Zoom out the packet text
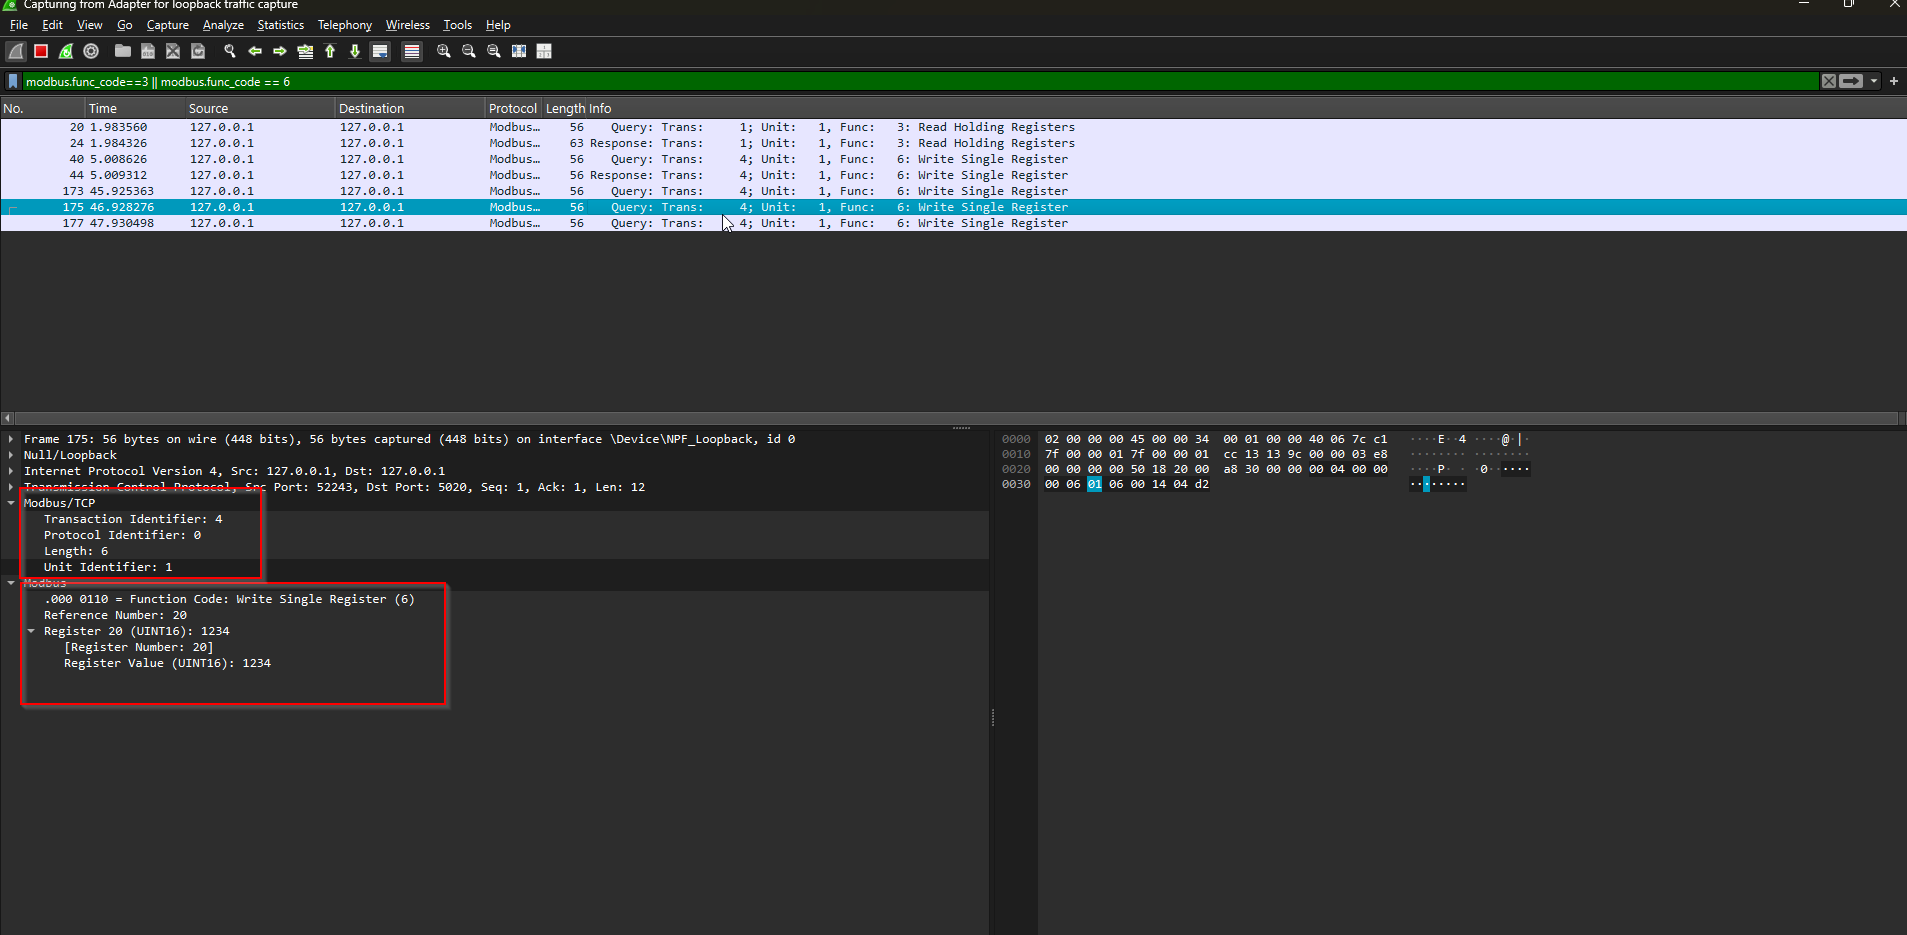 point(469,51)
